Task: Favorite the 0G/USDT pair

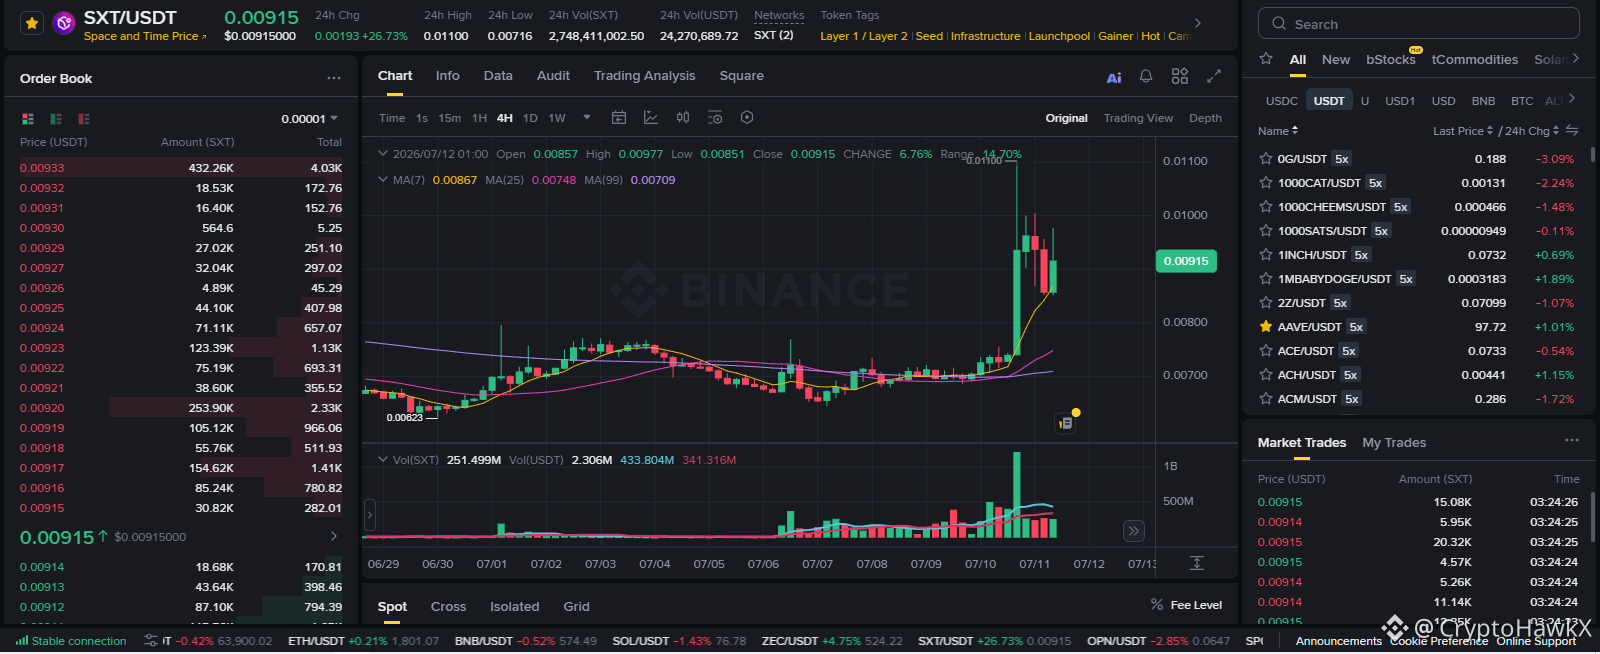Action: (x=1266, y=159)
